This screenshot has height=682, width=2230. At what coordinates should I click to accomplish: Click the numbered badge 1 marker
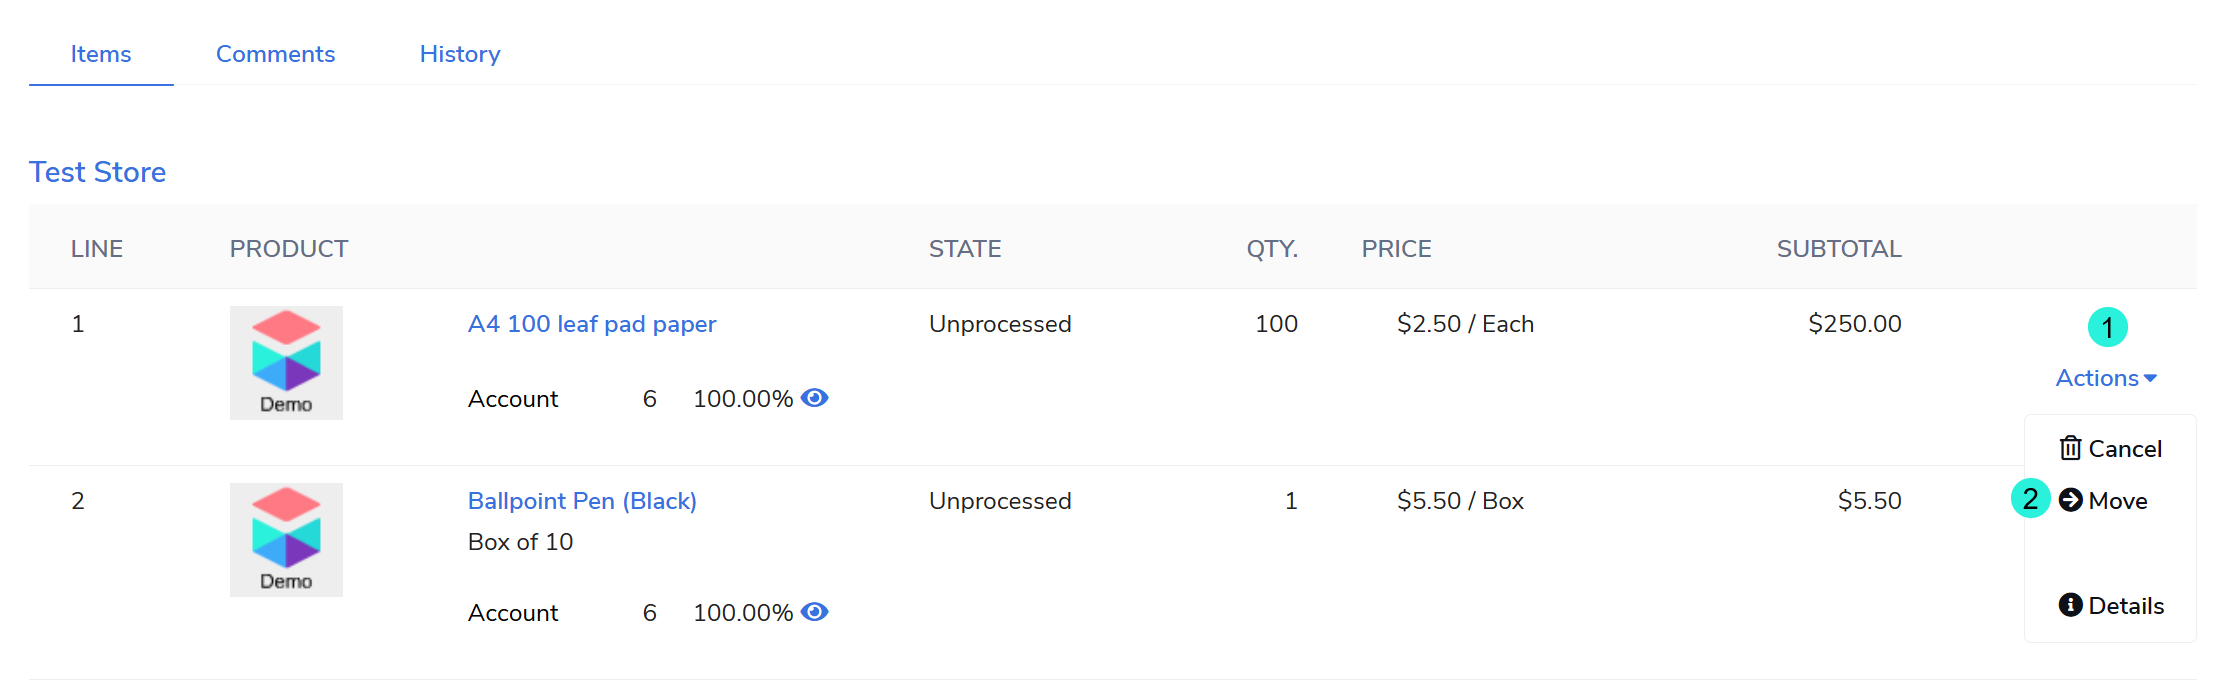[x=2107, y=327]
